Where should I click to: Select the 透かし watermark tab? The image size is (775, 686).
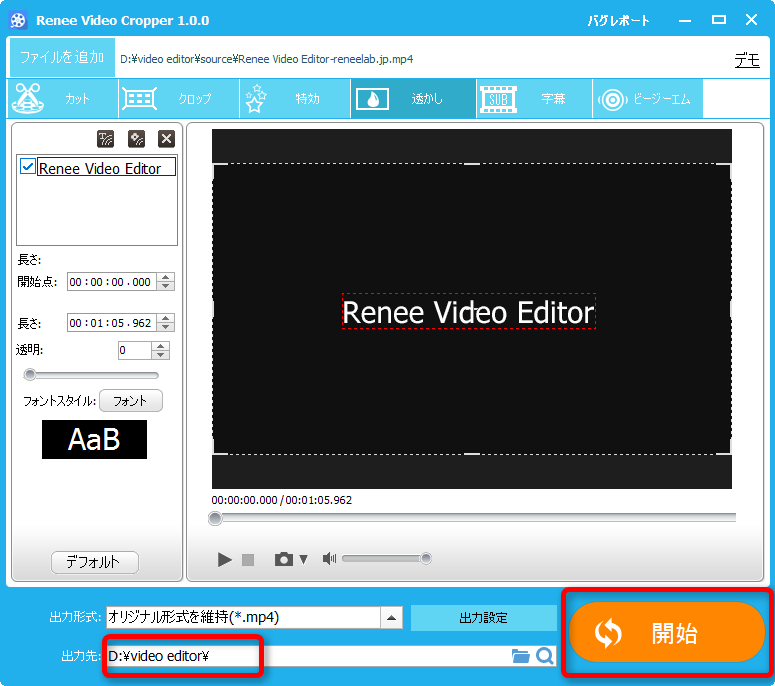tap(413, 98)
